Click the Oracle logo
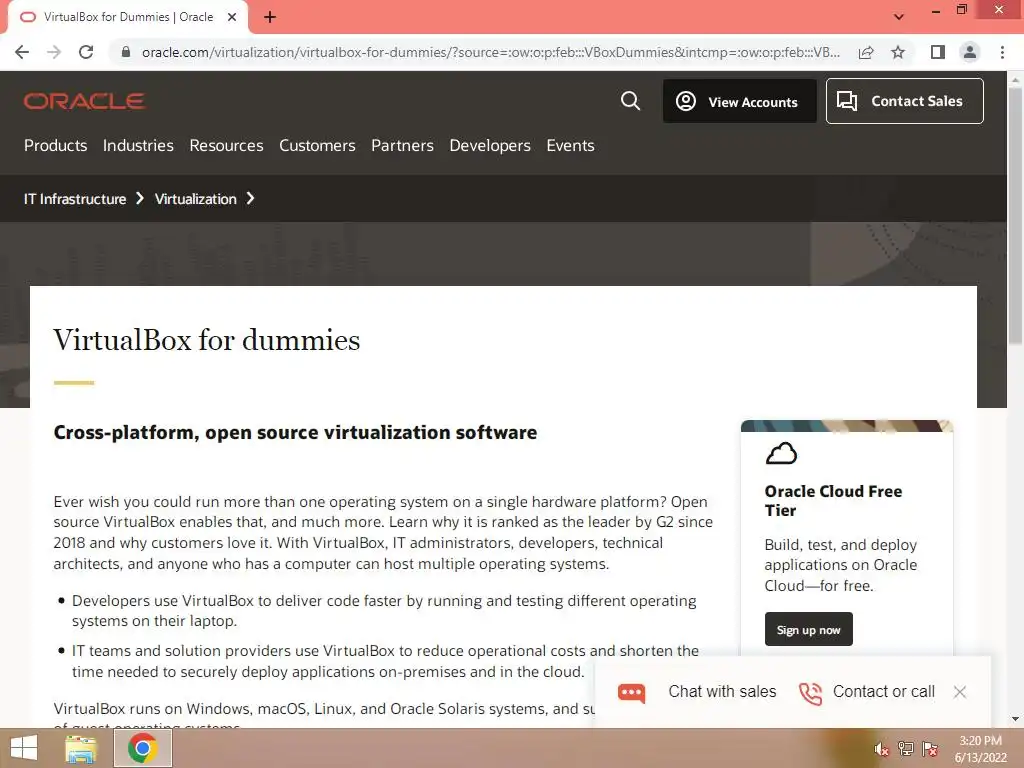Screen dimensions: 1024x768 84,101
